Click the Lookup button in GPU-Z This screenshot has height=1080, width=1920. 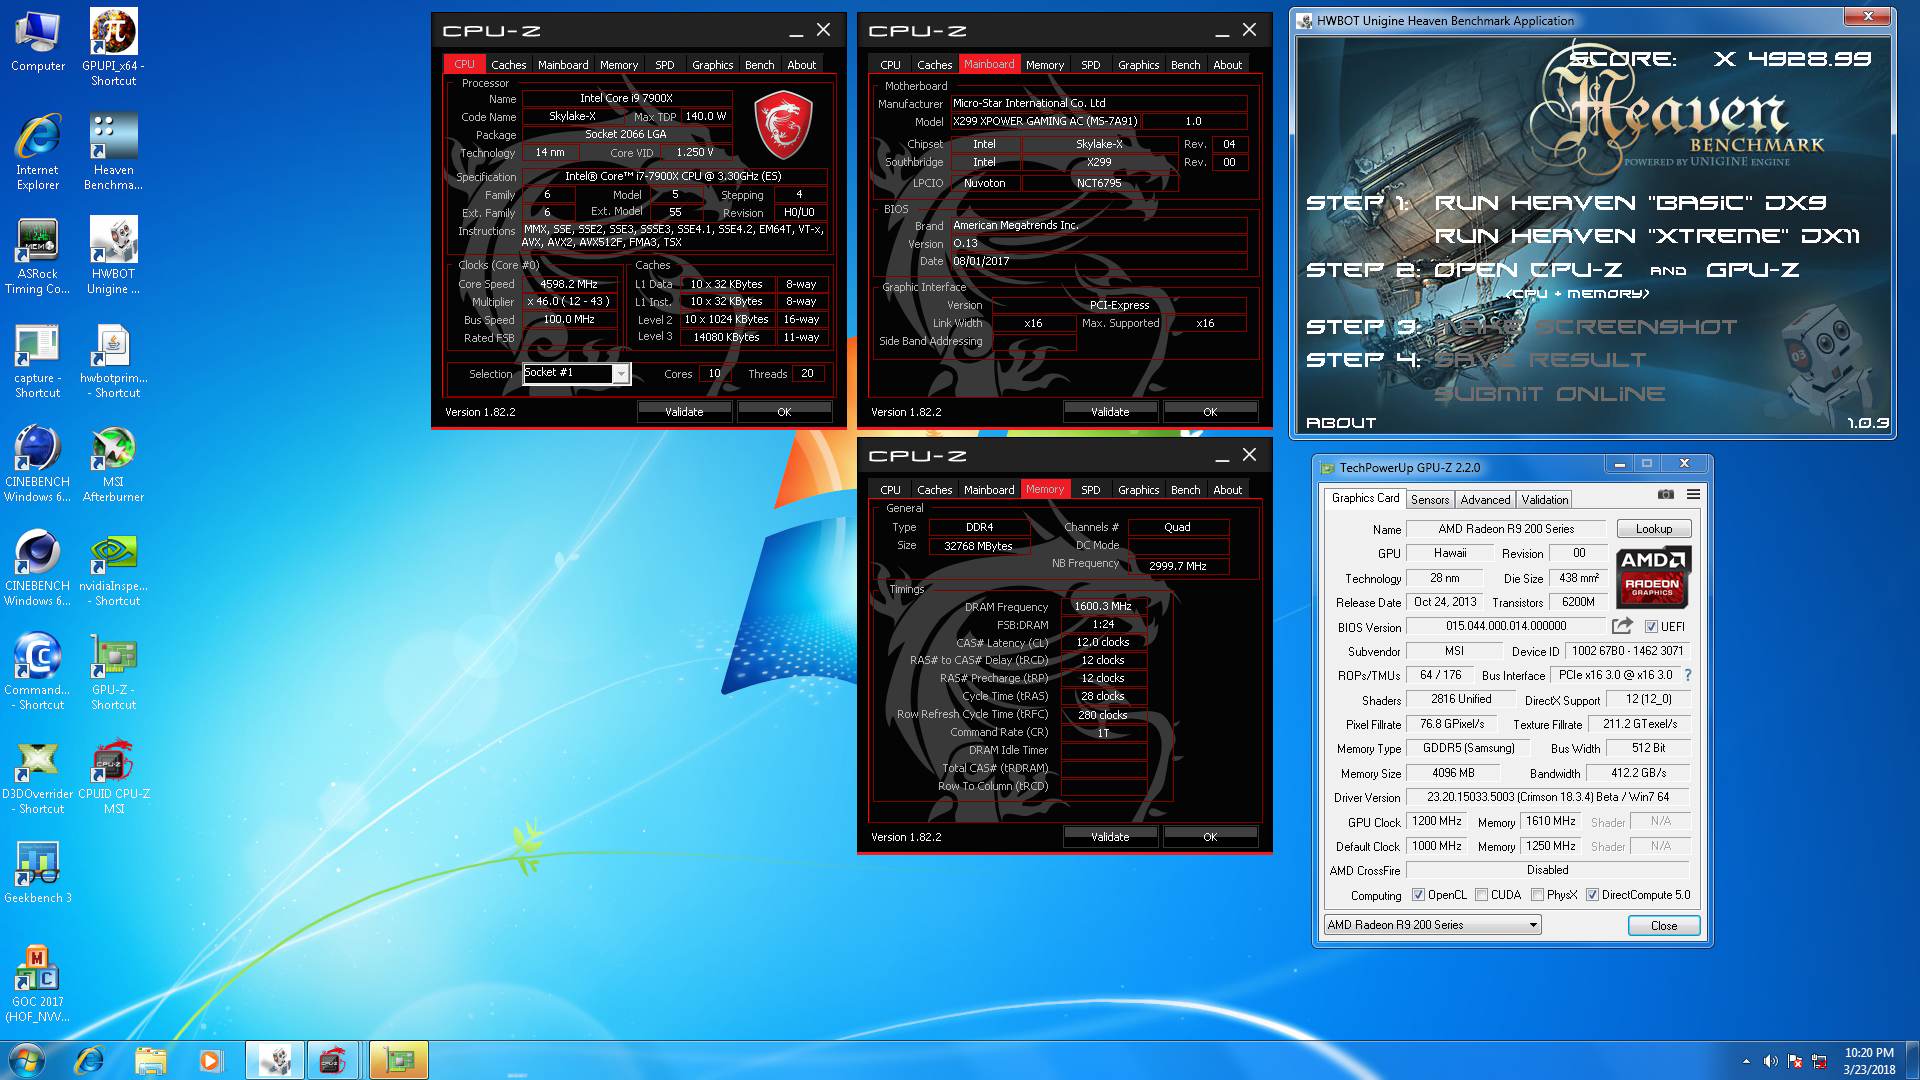click(1653, 529)
